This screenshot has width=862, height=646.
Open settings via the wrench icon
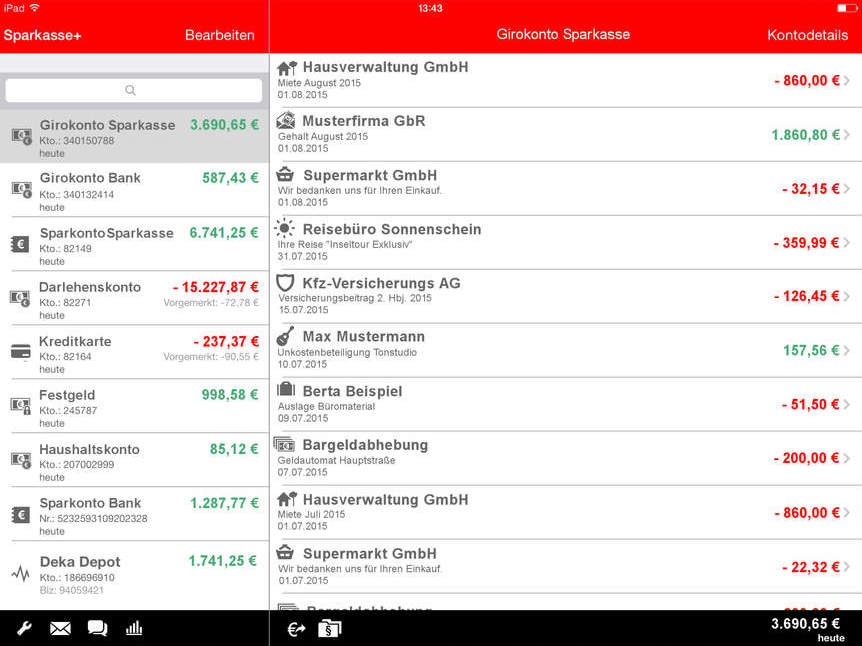(x=24, y=628)
